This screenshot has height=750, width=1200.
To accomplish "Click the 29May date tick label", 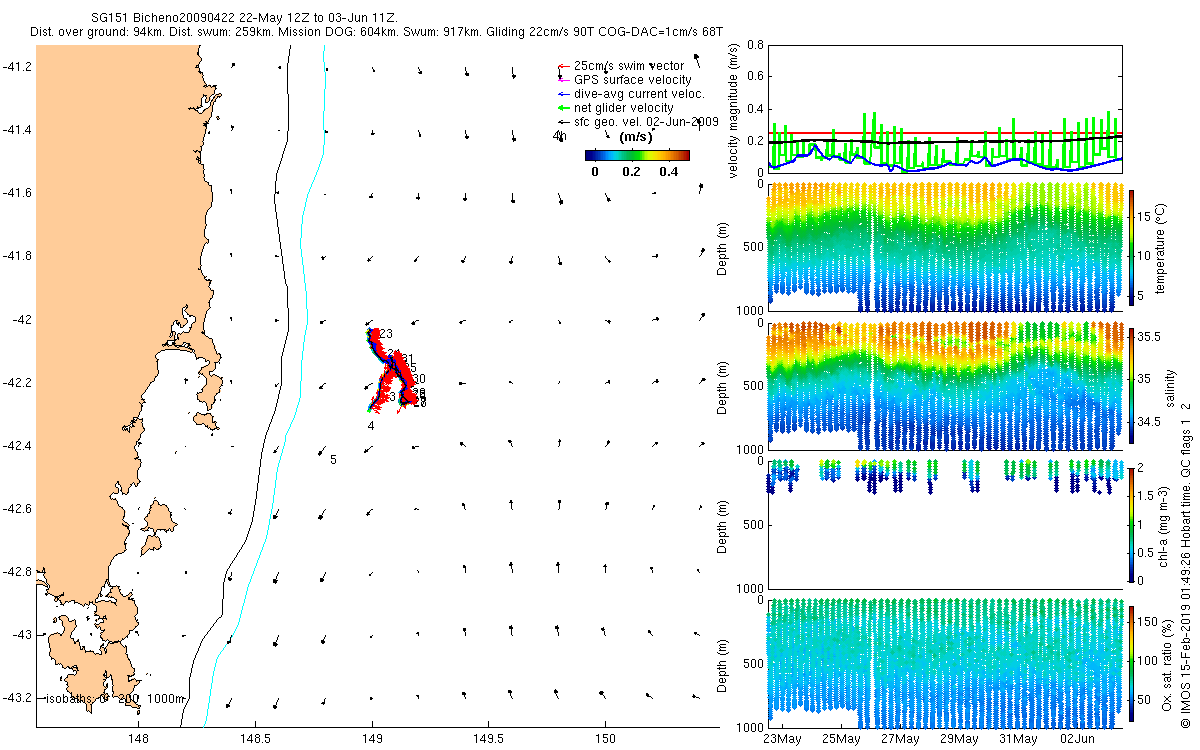I will coord(959,739).
